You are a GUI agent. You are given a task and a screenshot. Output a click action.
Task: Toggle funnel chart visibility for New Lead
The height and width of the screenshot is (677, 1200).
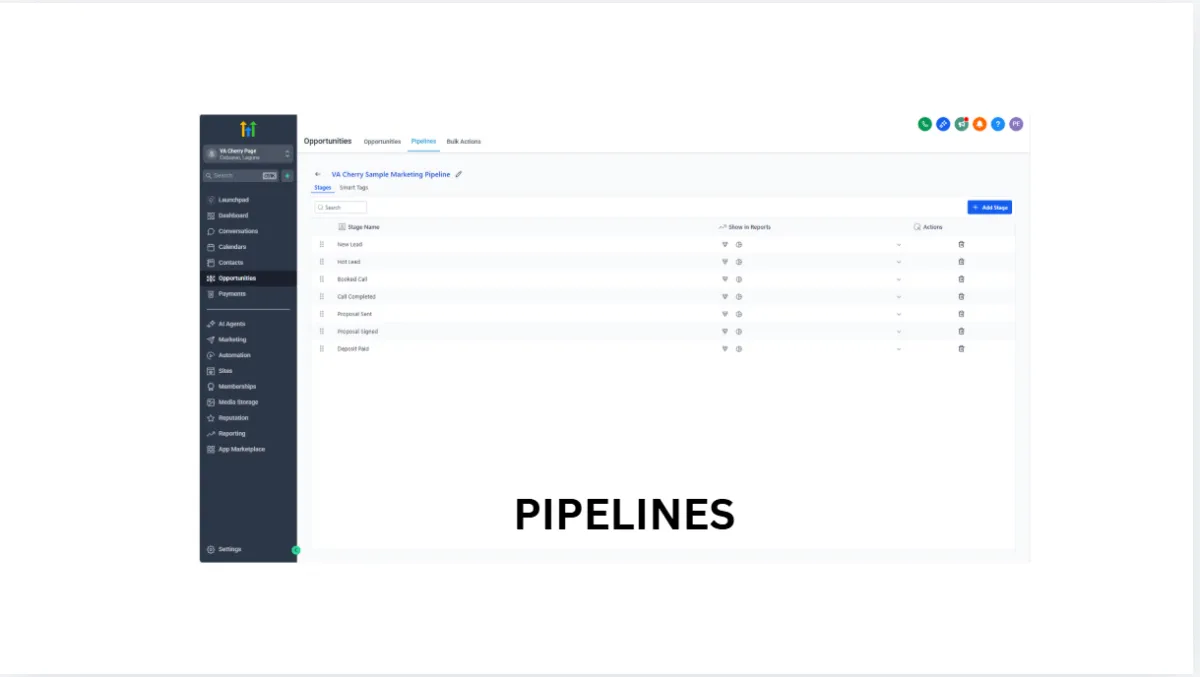(725, 244)
